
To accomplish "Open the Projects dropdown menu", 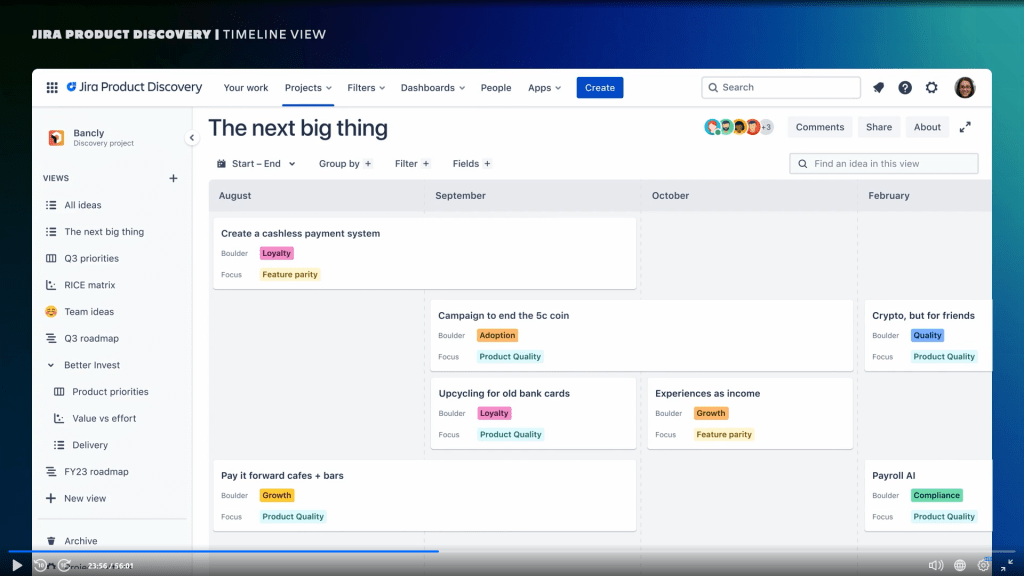I will pos(309,88).
